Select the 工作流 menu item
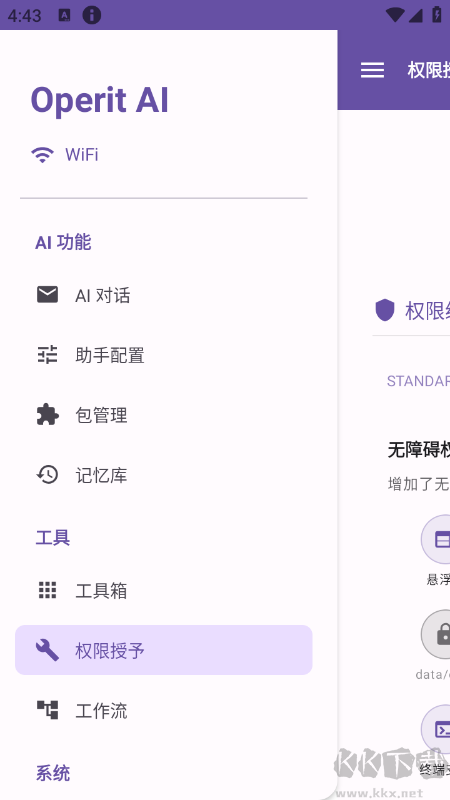Screen dimensions: 450x800 tap(164, 710)
